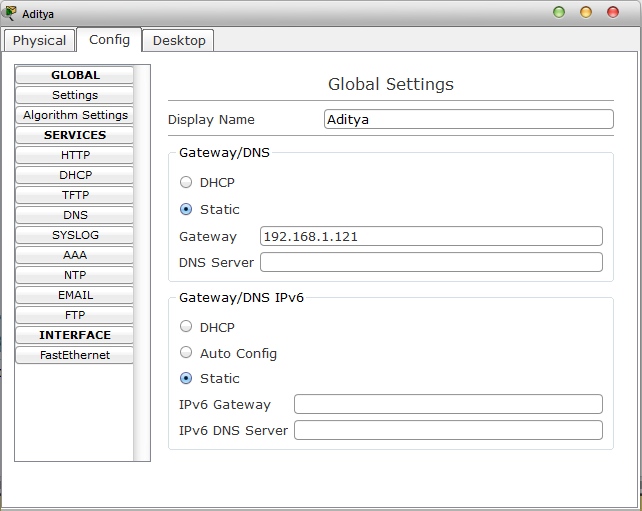Click the Display Name input field
The height and width of the screenshot is (511, 642).
point(469,119)
